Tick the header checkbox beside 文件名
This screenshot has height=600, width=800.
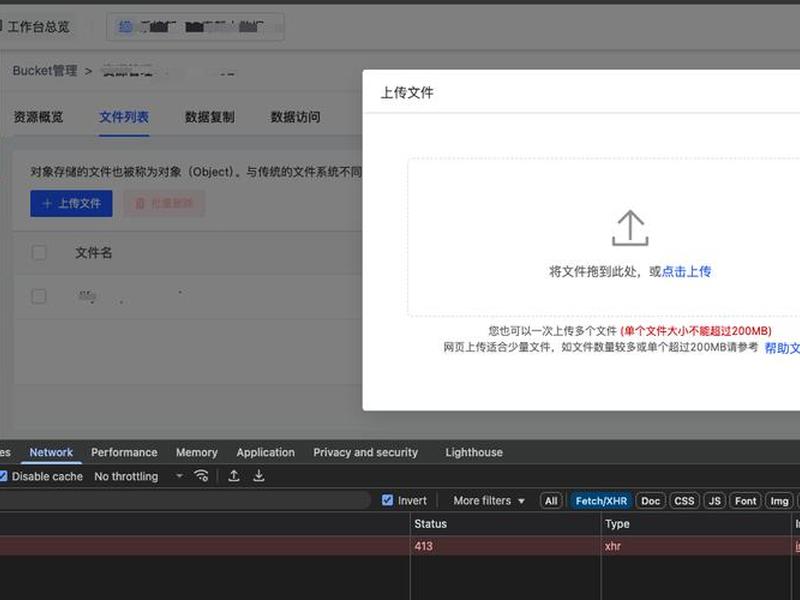[x=39, y=253]
